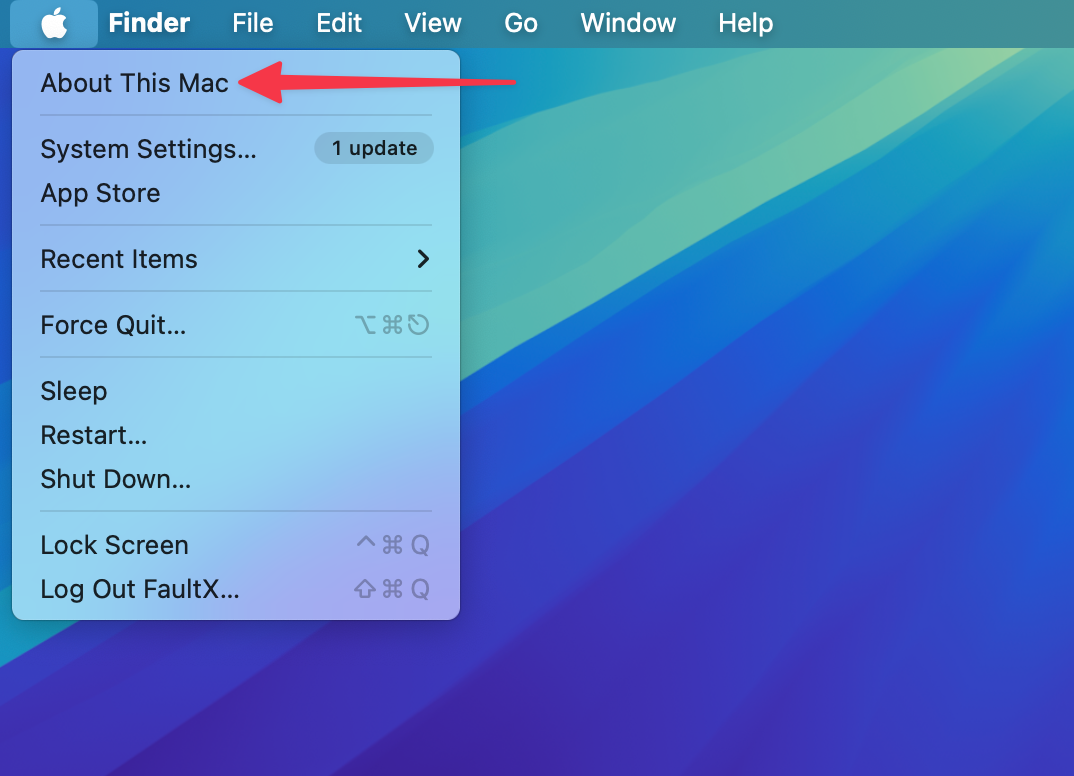1074x776 pixels.
Task: Choose Force Quit option
Action: [x=113, y=325]
